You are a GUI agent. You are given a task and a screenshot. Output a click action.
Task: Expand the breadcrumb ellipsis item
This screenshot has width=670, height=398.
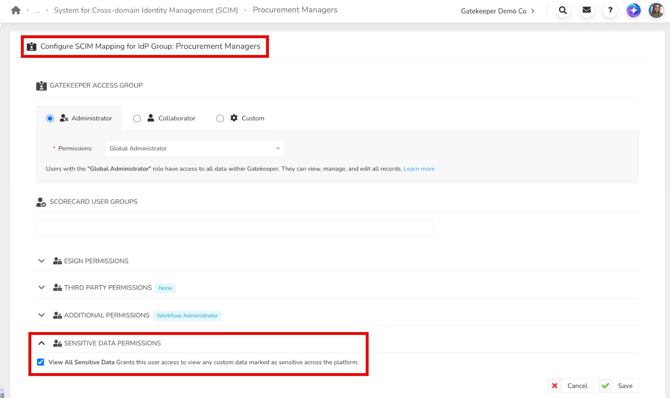pyautogui.click(x=37, y=11)
